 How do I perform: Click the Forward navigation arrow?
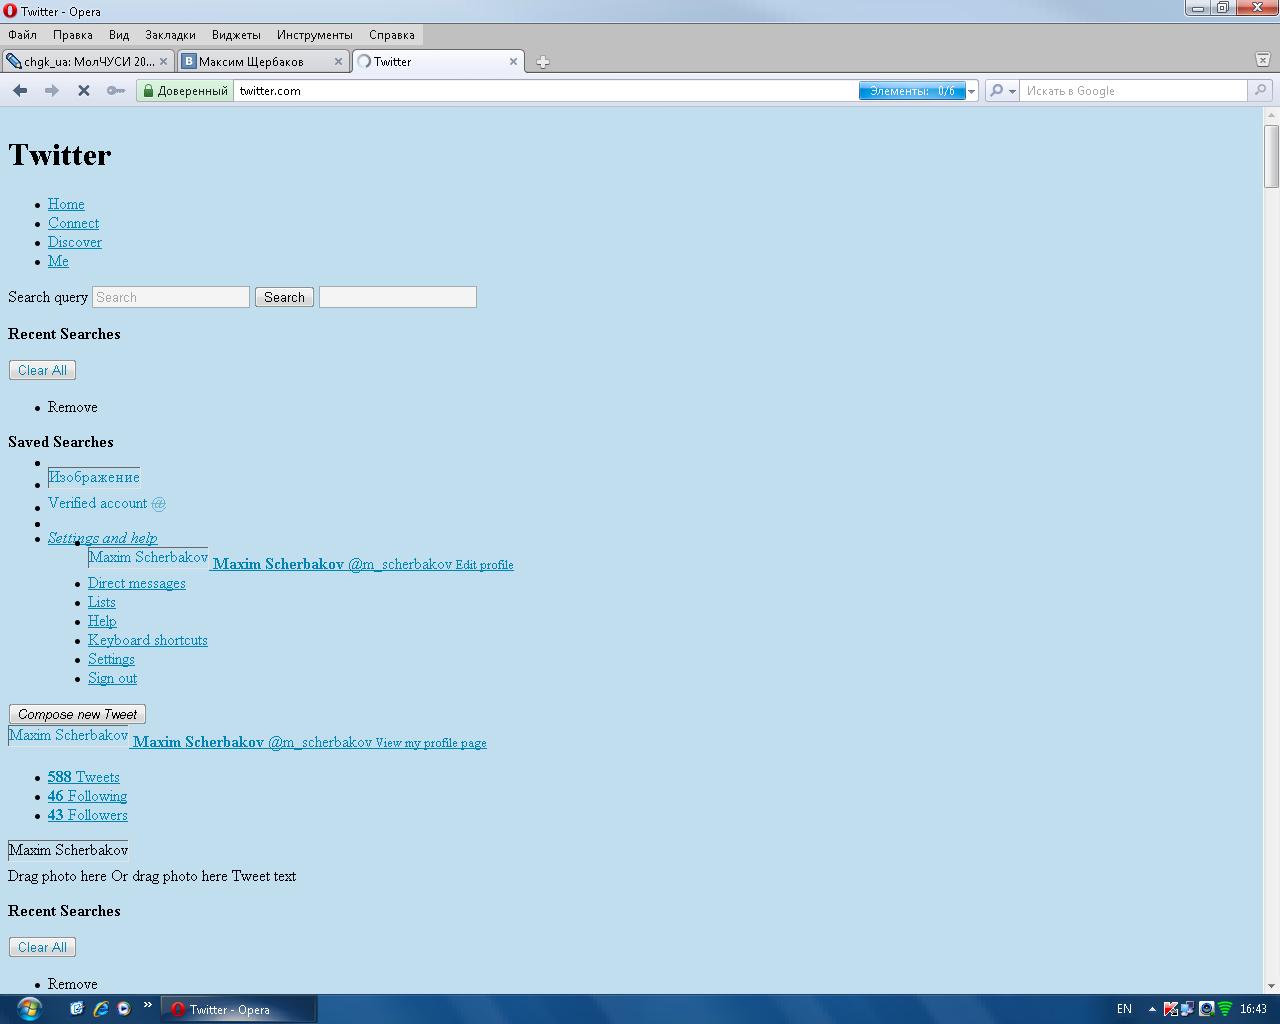click(x=52, y=91)
